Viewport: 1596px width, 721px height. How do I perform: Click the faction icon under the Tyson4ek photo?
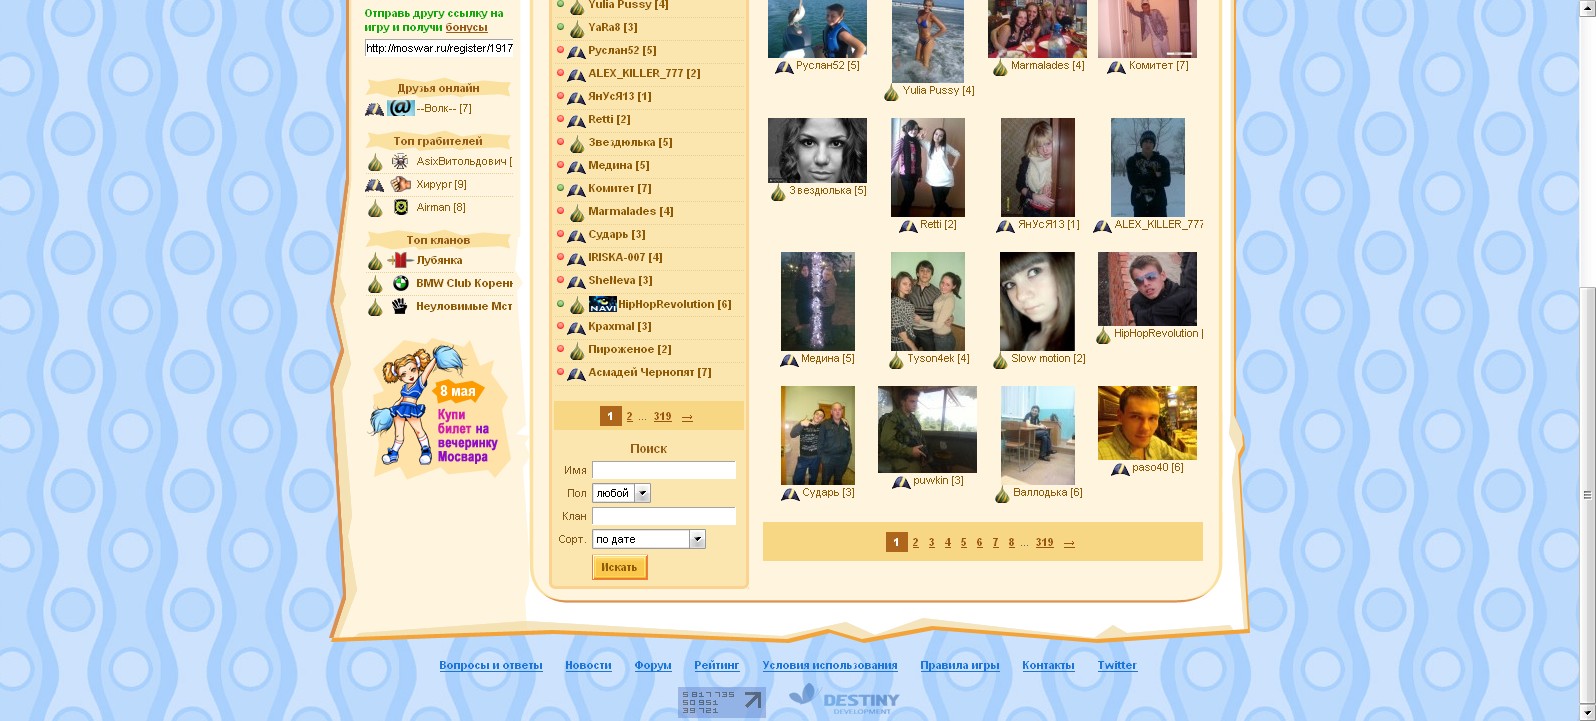pyautogui.click(x=896, y=359)
